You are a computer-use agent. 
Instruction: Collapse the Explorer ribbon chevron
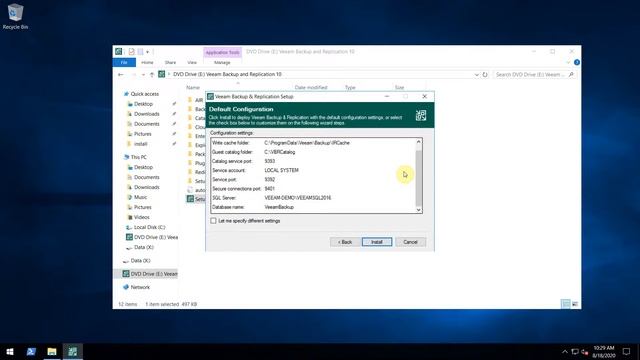click(568, 62)
